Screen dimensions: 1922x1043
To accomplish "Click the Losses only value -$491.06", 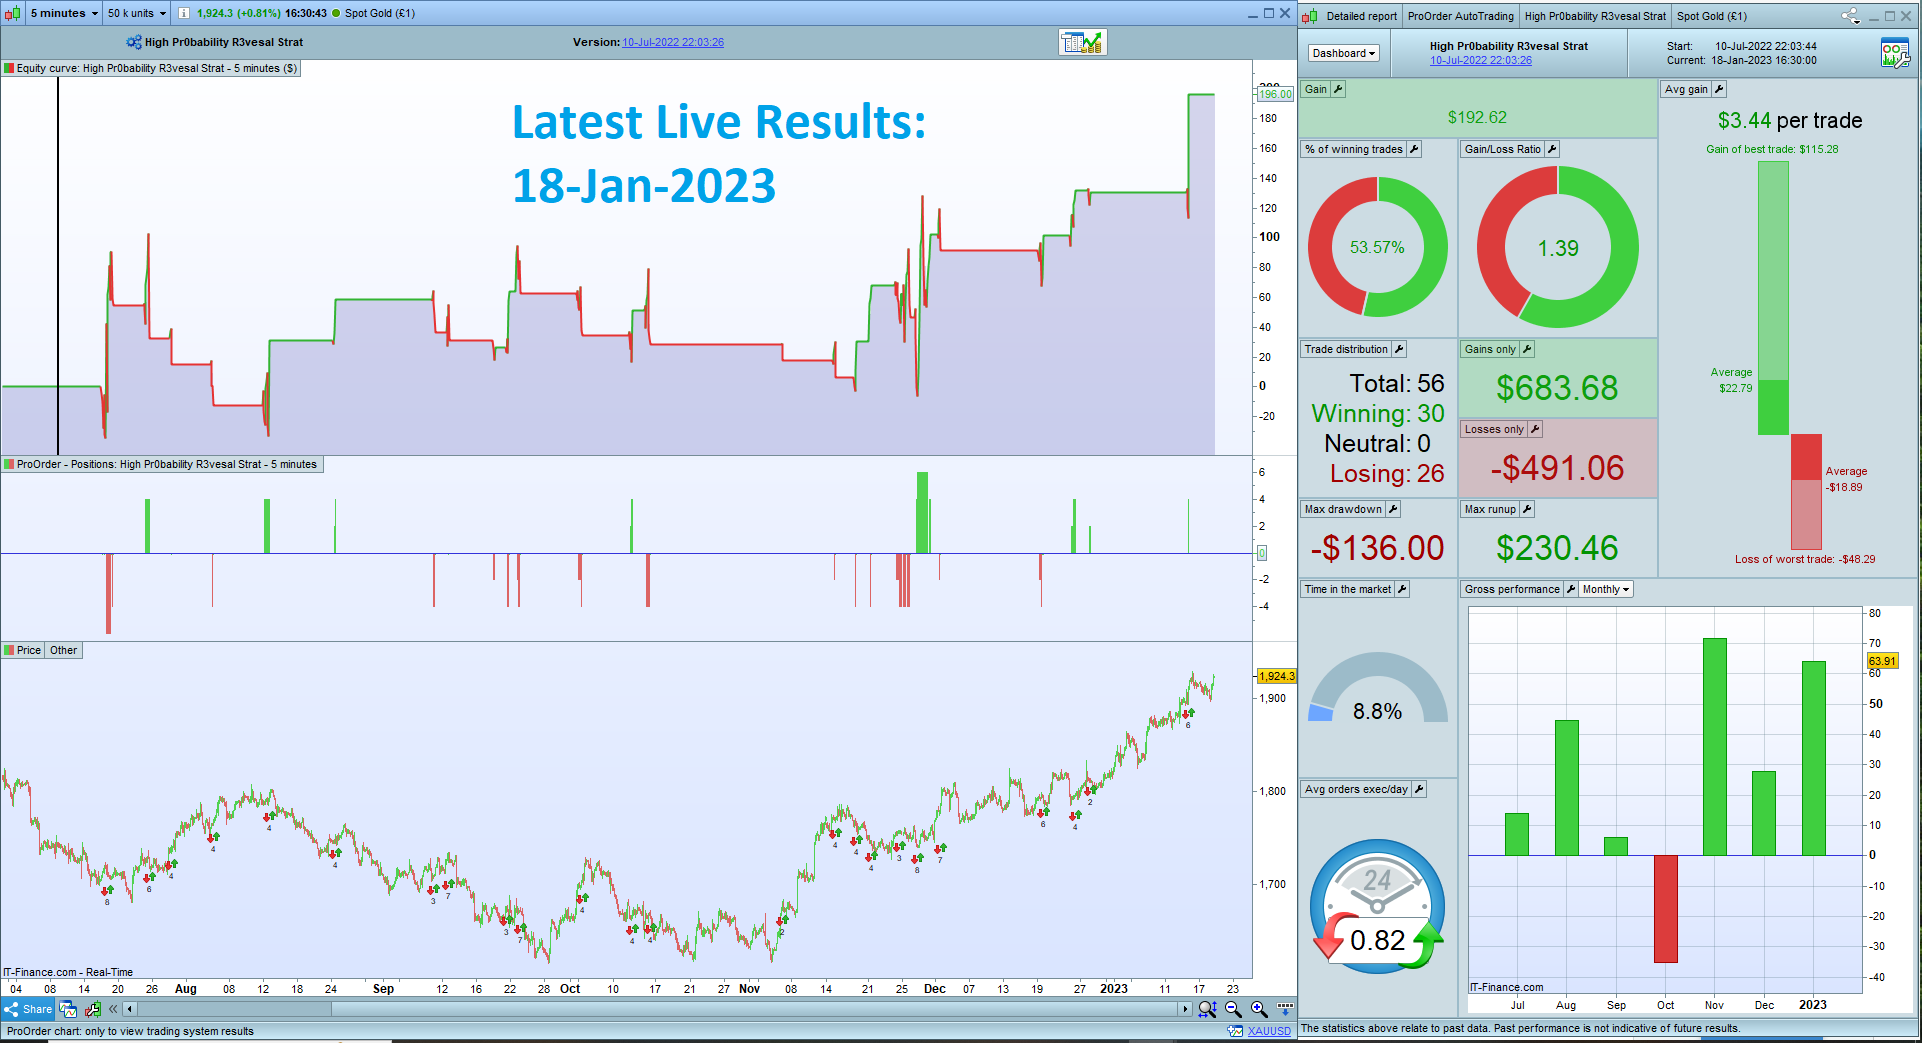I will 1557,468.
